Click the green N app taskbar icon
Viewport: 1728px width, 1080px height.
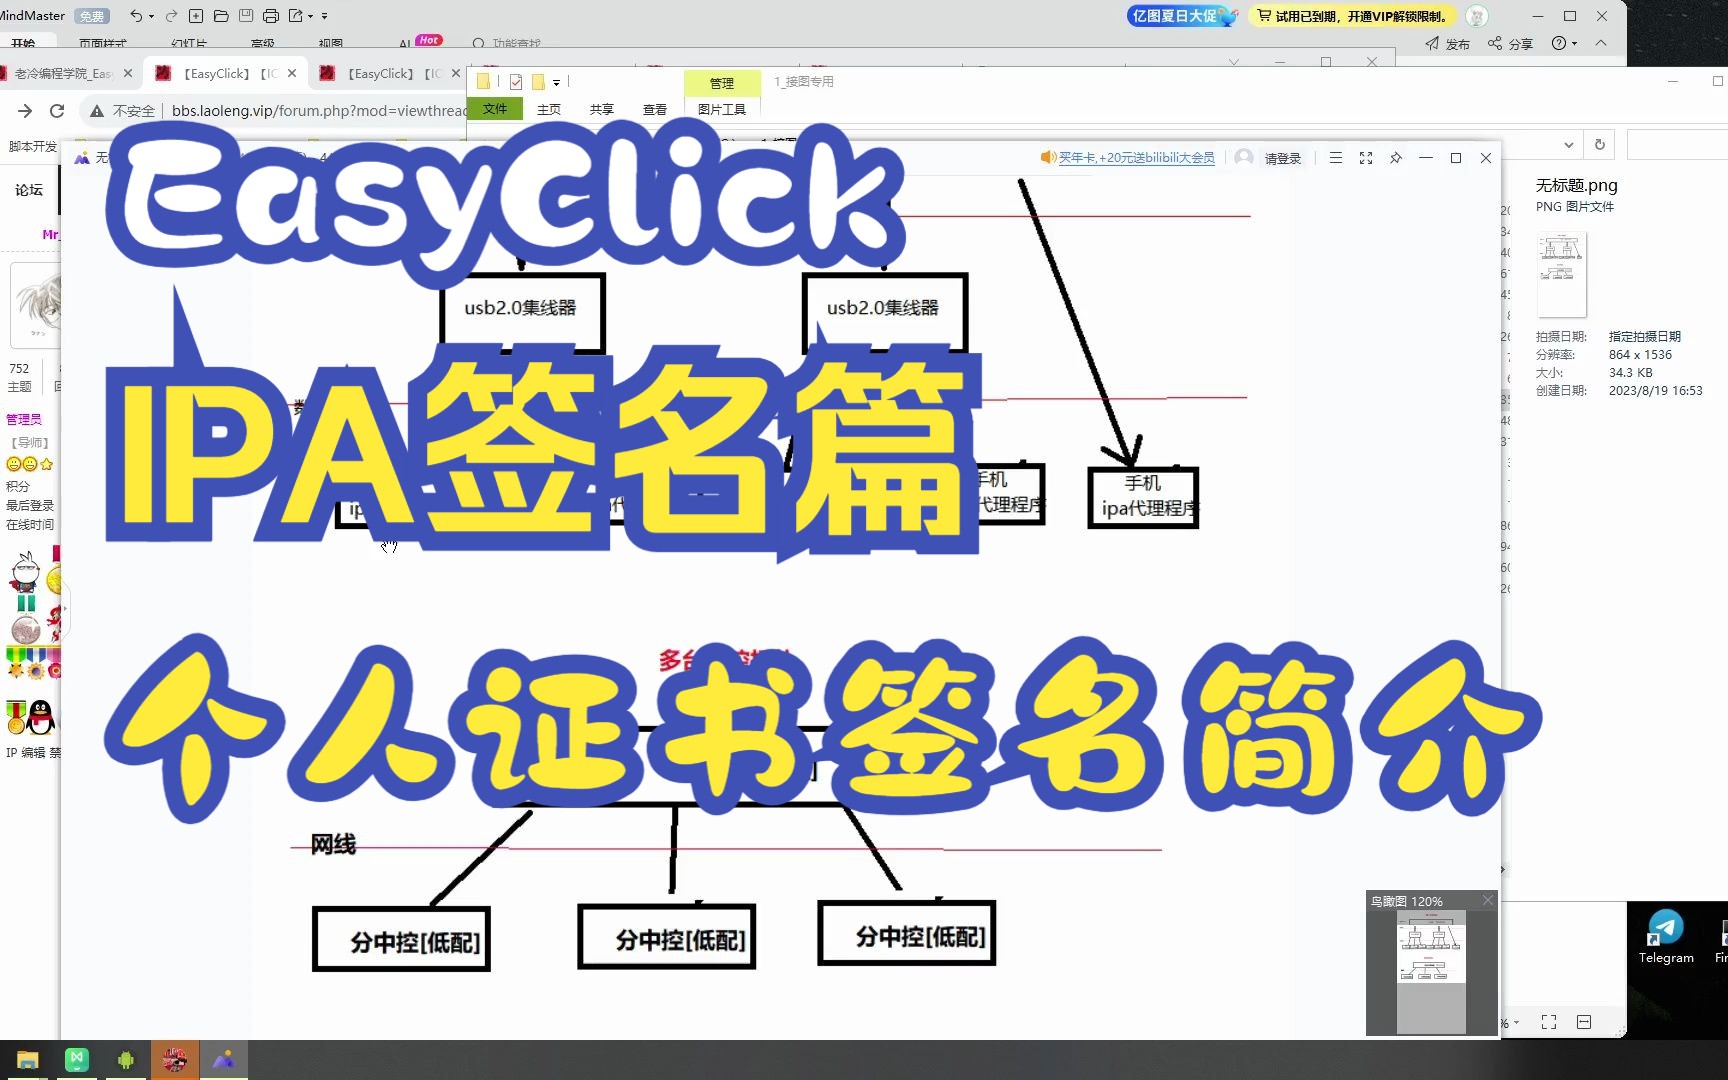point(77,1060)
